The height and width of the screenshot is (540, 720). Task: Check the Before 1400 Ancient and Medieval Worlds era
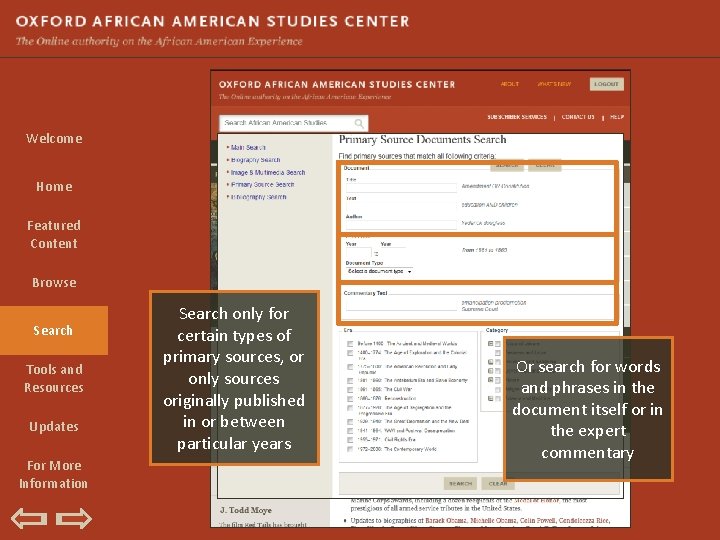coord(350,343)
